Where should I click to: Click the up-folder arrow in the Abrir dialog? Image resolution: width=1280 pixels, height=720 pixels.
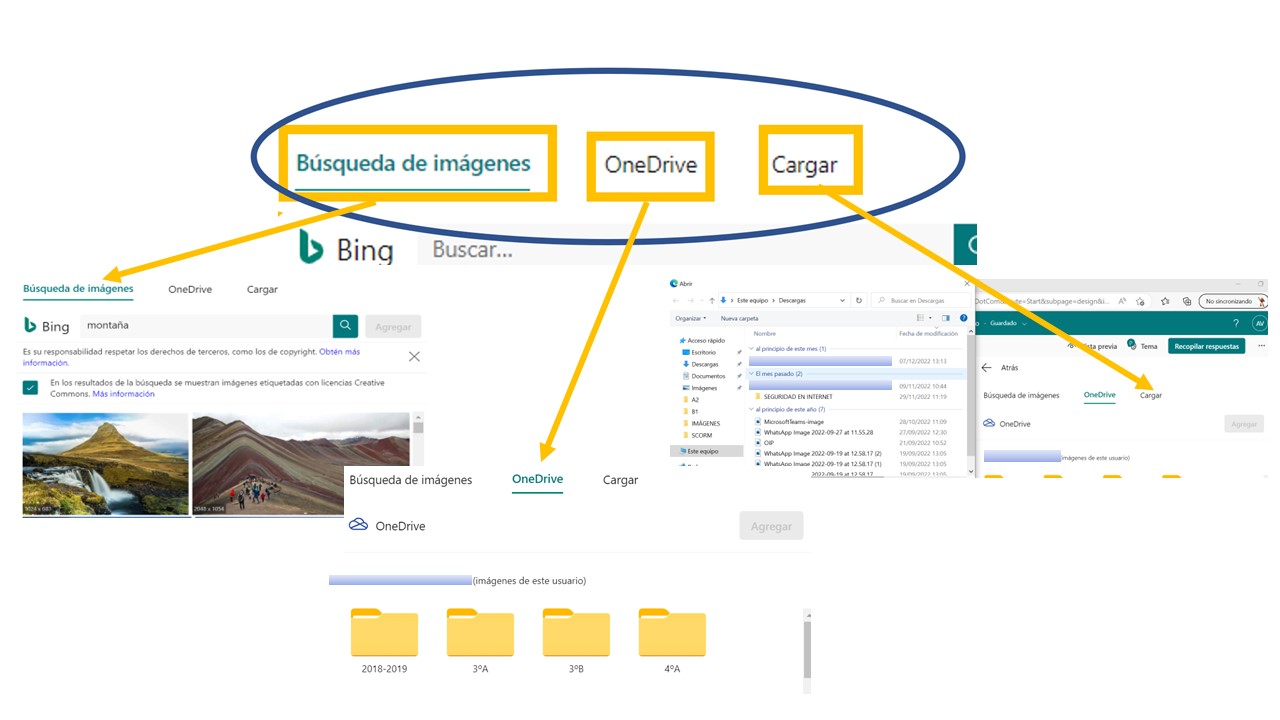tap(712, 300)
